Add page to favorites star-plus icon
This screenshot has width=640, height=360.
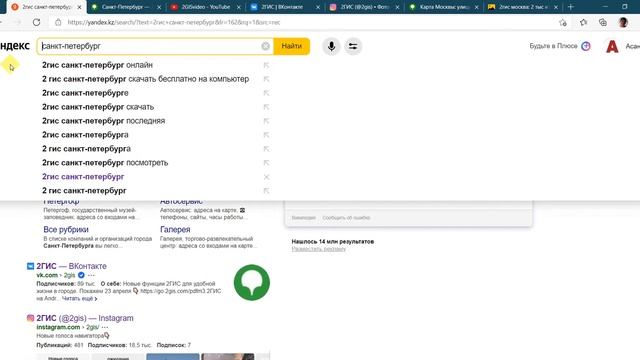coord(563,22)
